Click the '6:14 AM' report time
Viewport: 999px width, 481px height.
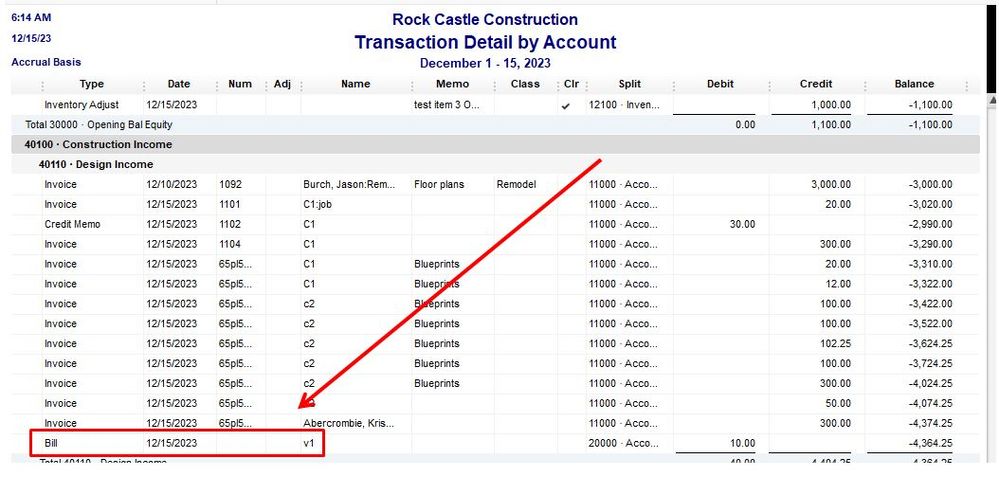[31, 18]
